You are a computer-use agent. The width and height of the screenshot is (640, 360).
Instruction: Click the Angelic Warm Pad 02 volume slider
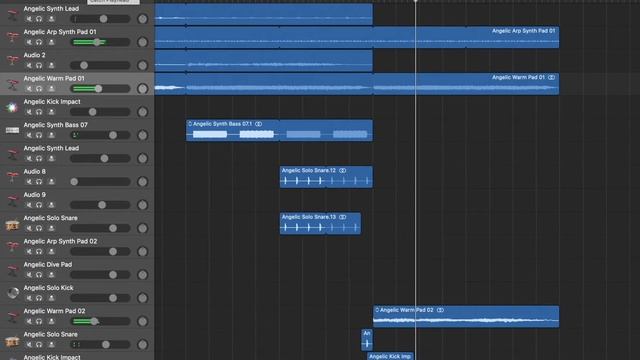(x=100, y=321)
